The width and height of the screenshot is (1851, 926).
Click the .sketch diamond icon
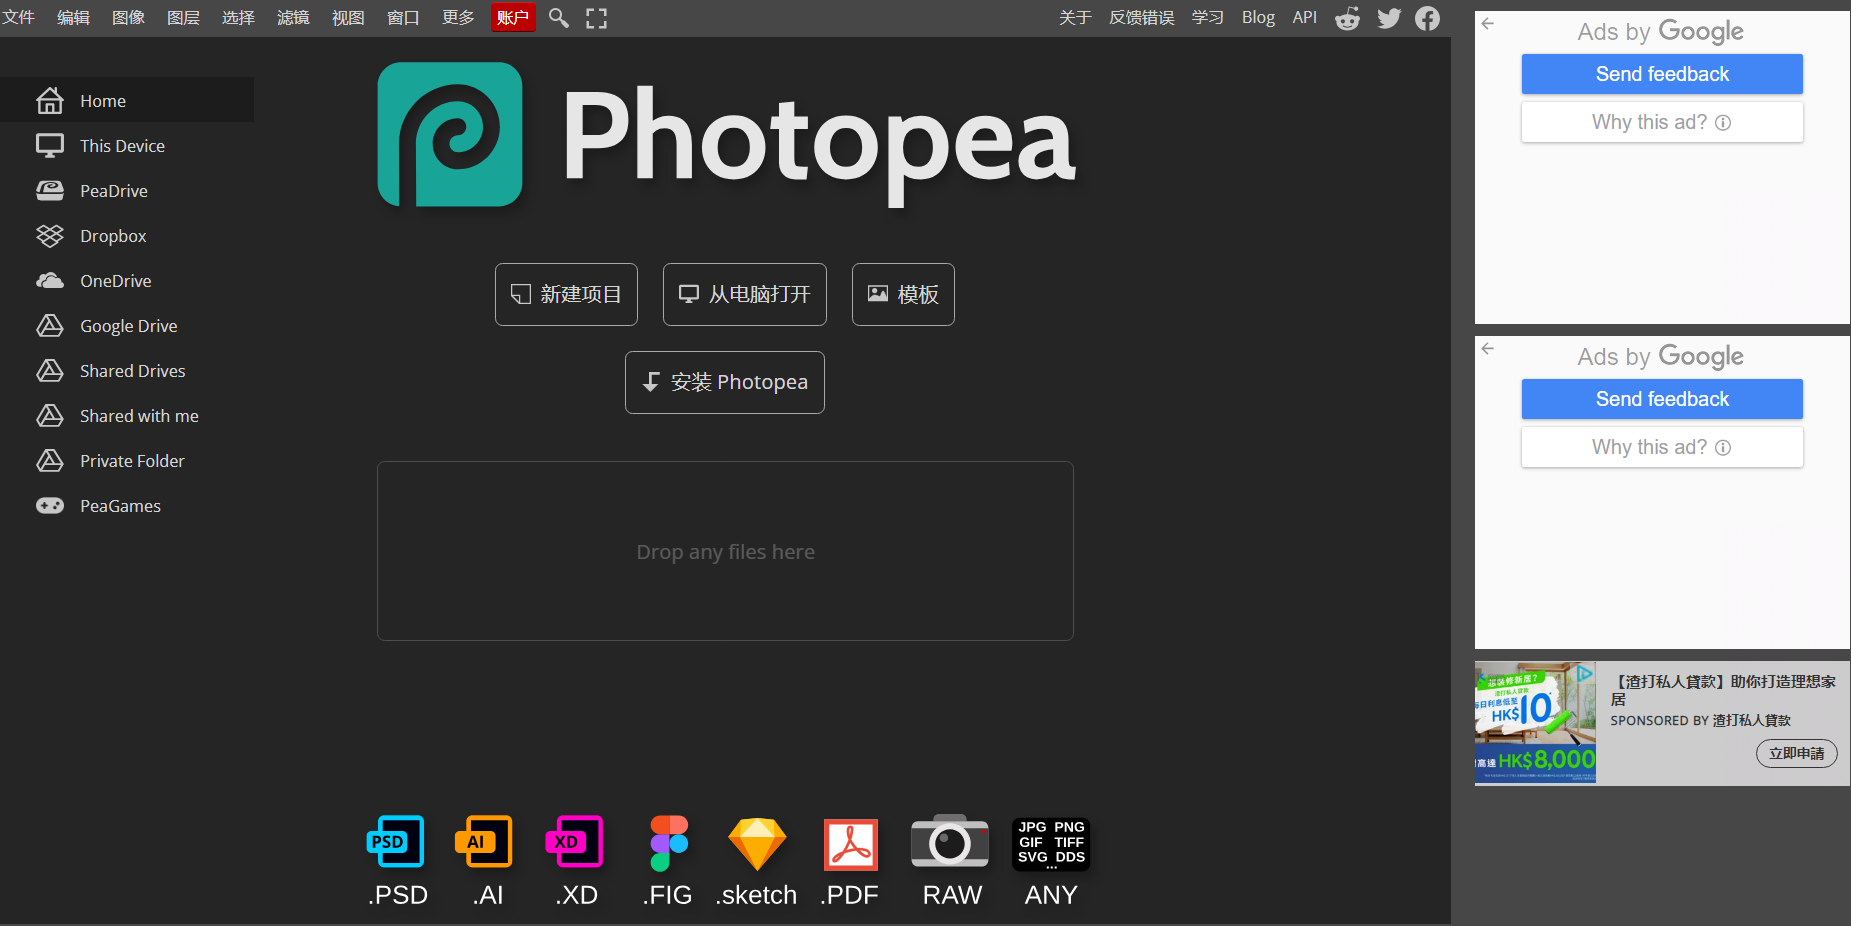756,843
